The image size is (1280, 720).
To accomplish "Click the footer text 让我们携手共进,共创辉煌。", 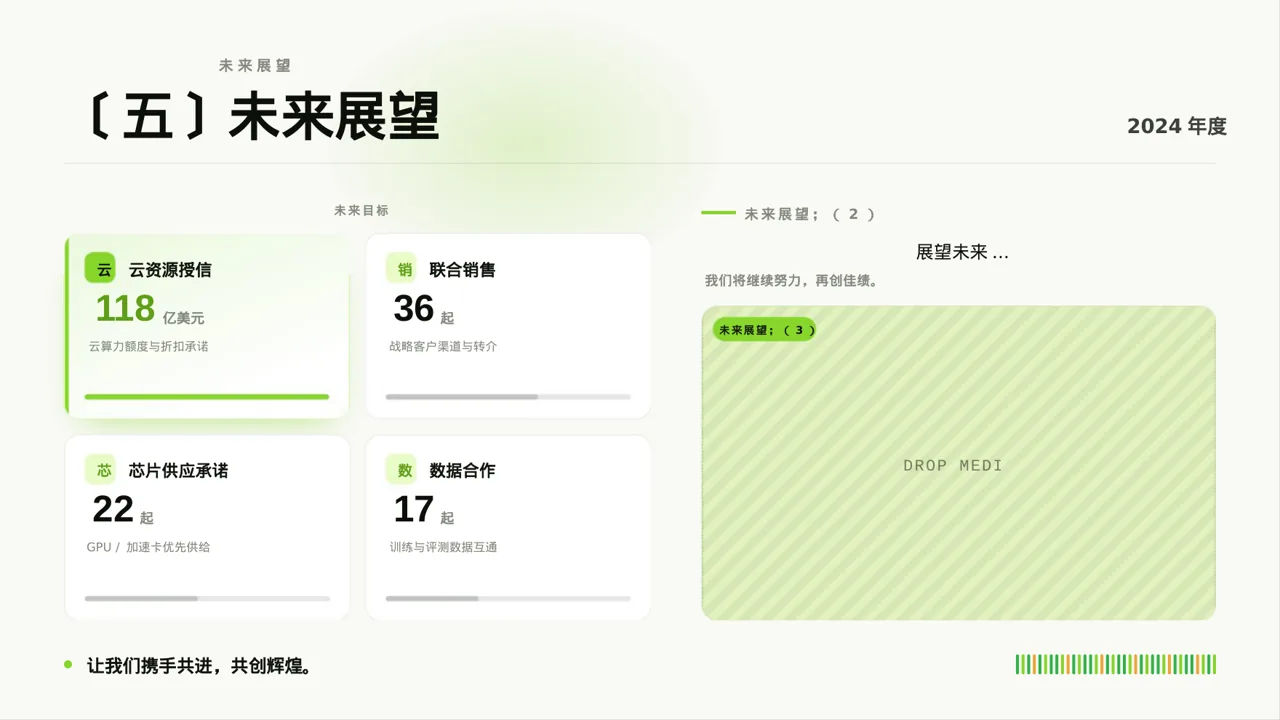I will pyautogui.click(x=200, y=665).
